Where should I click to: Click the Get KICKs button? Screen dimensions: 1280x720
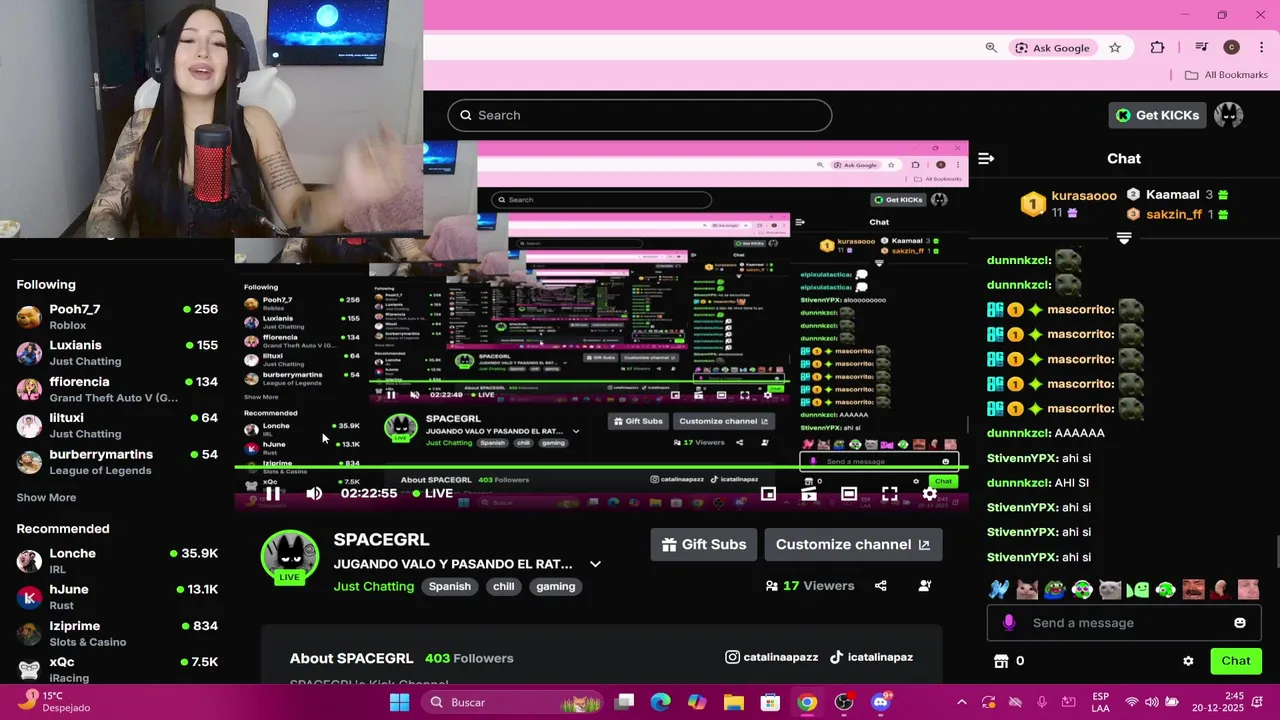[x=1157, y=115]
